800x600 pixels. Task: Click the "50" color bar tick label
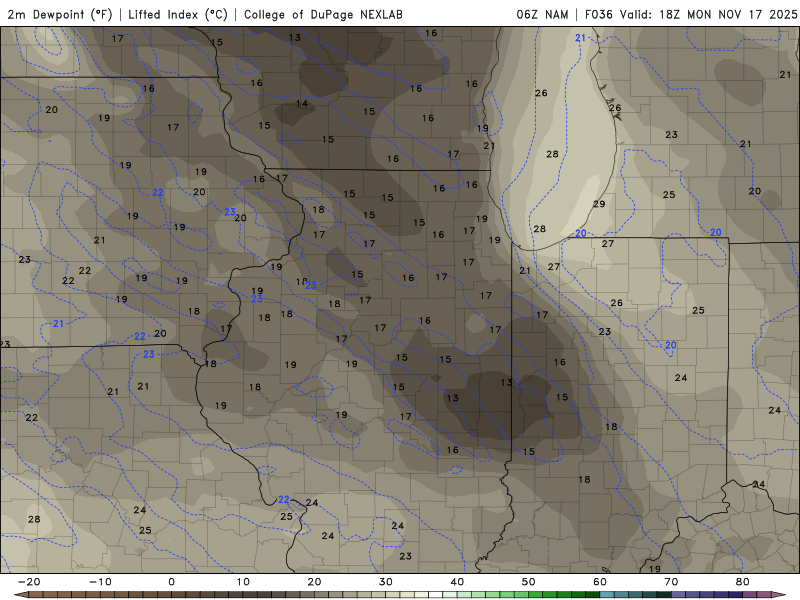tap(529, 582)
